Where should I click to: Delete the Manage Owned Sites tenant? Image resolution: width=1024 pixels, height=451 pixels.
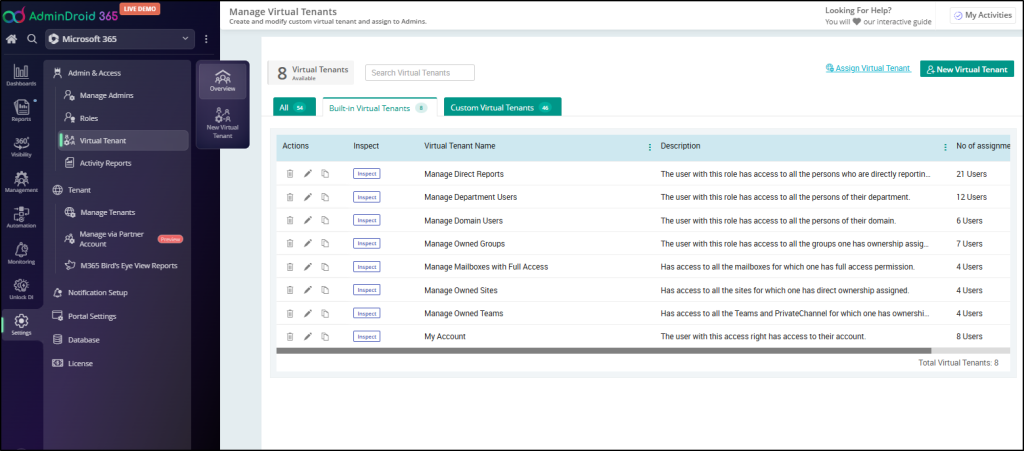click(x=289, y=290)
